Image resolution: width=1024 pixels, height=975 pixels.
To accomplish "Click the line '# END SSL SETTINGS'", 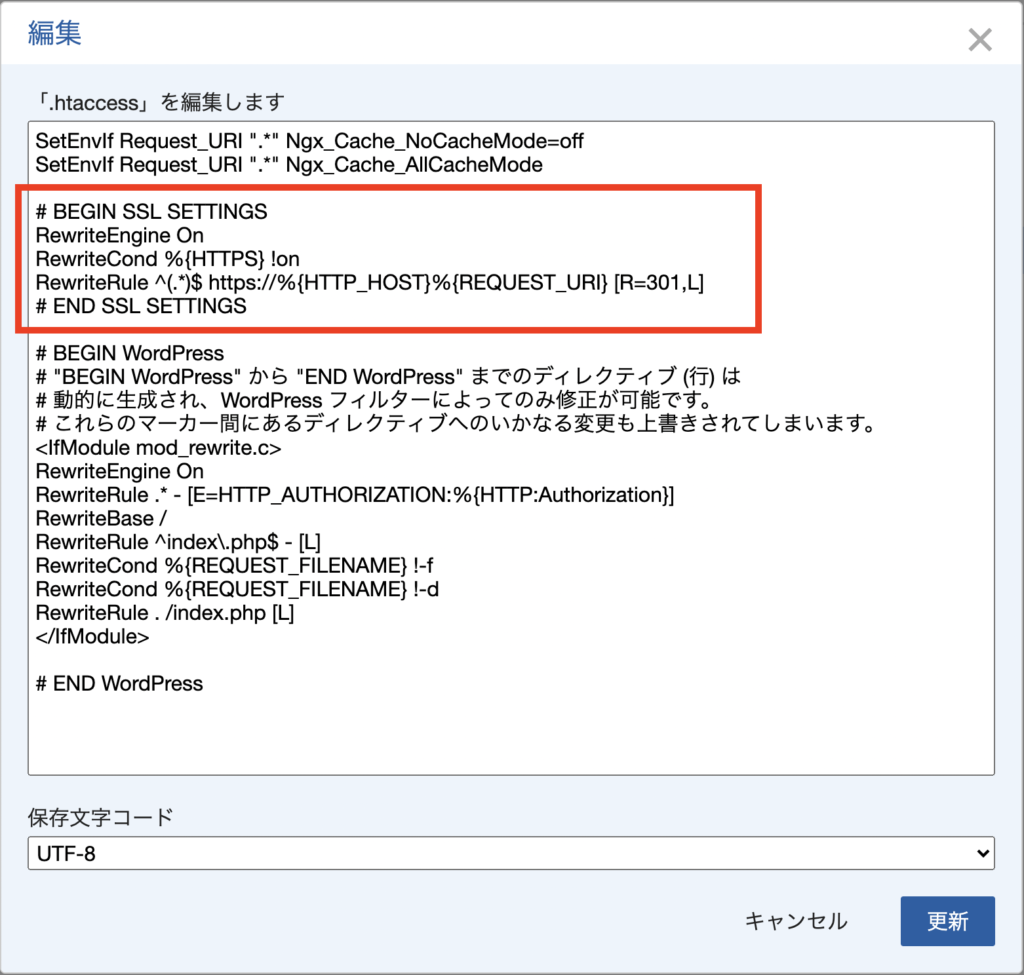I will point(141,306).
